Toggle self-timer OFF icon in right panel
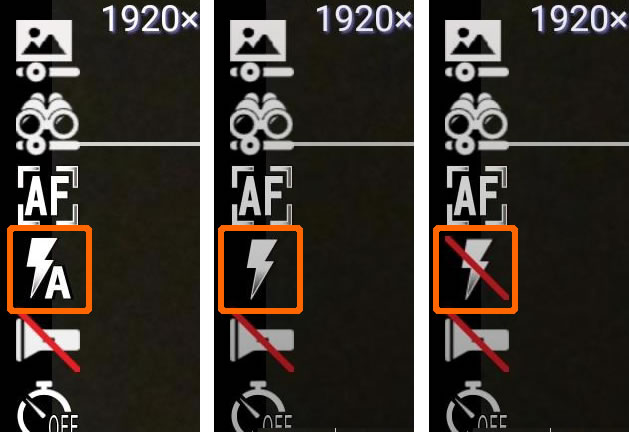This screenshot has width=629, height=432. point(477,406)
